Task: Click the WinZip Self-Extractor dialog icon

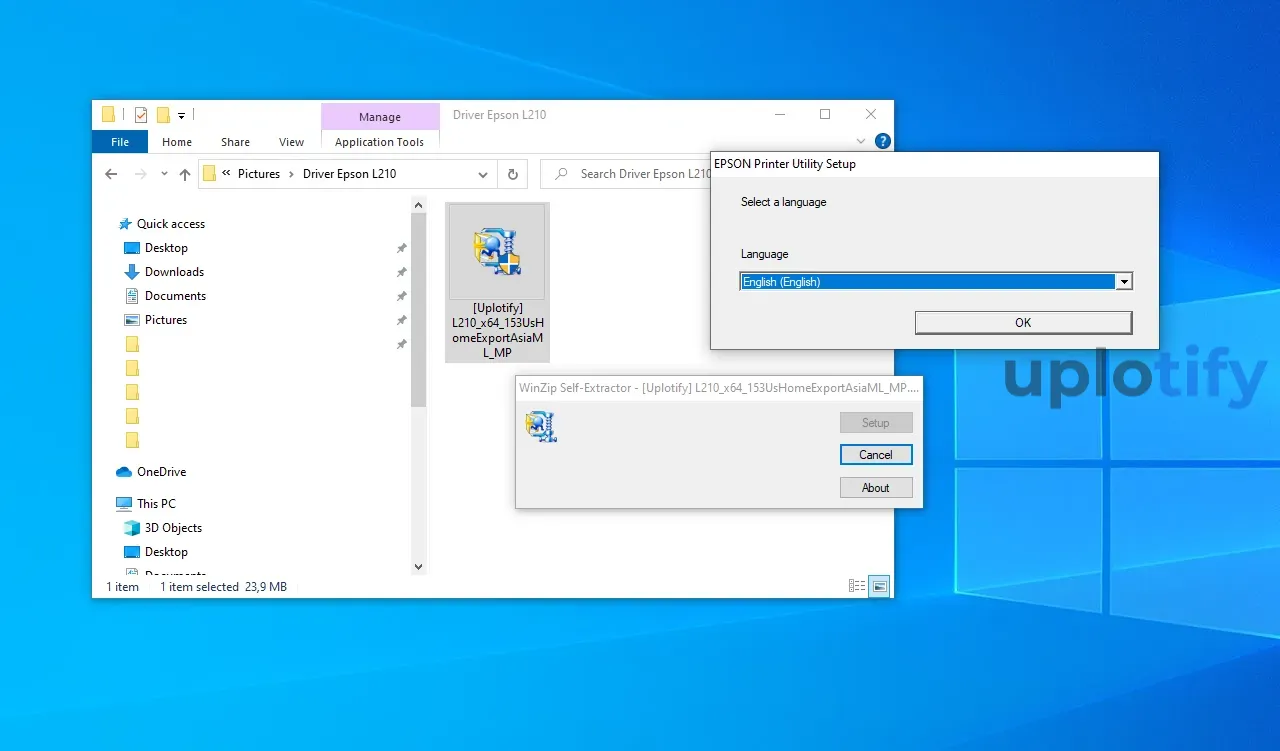Action: click(541, 427)
